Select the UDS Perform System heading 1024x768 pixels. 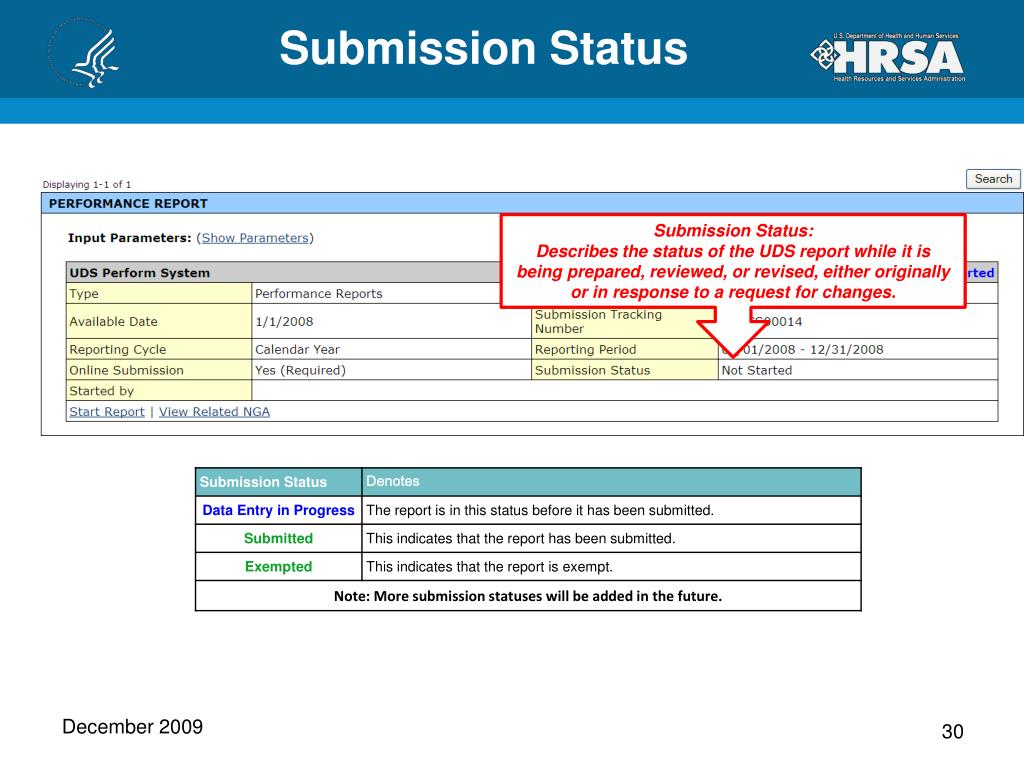(140, 273)
